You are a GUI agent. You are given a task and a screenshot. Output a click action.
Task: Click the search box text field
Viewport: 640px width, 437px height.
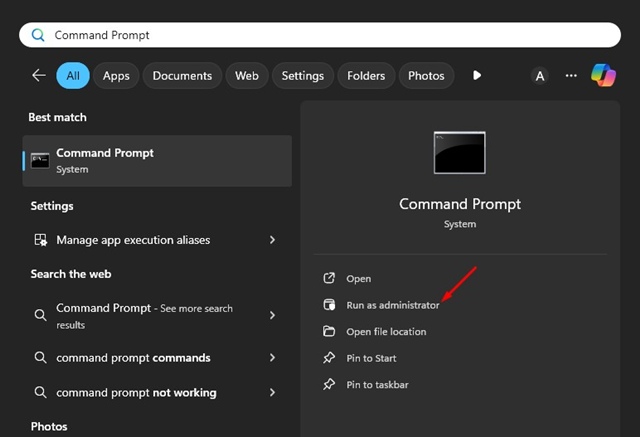tap(320, 35)
